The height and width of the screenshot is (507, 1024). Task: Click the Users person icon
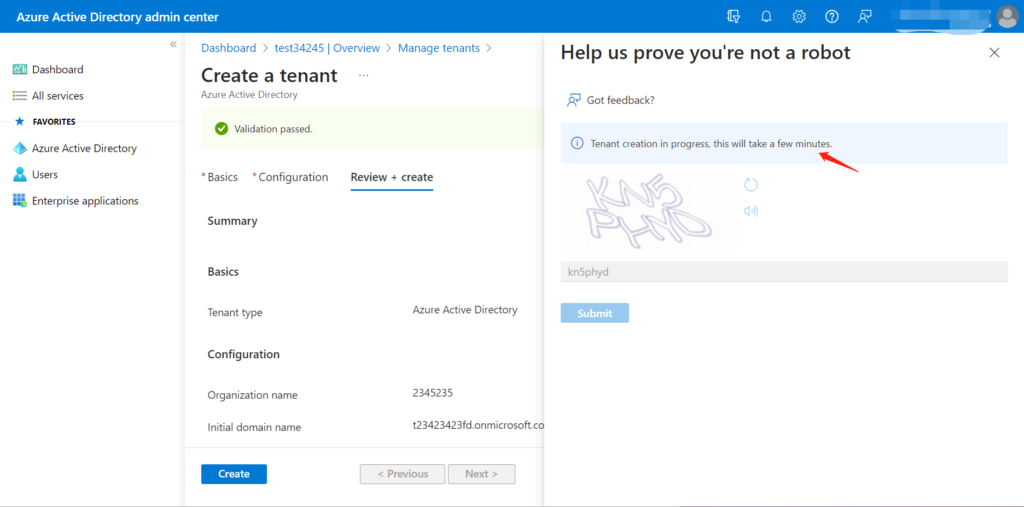[20, 174]
